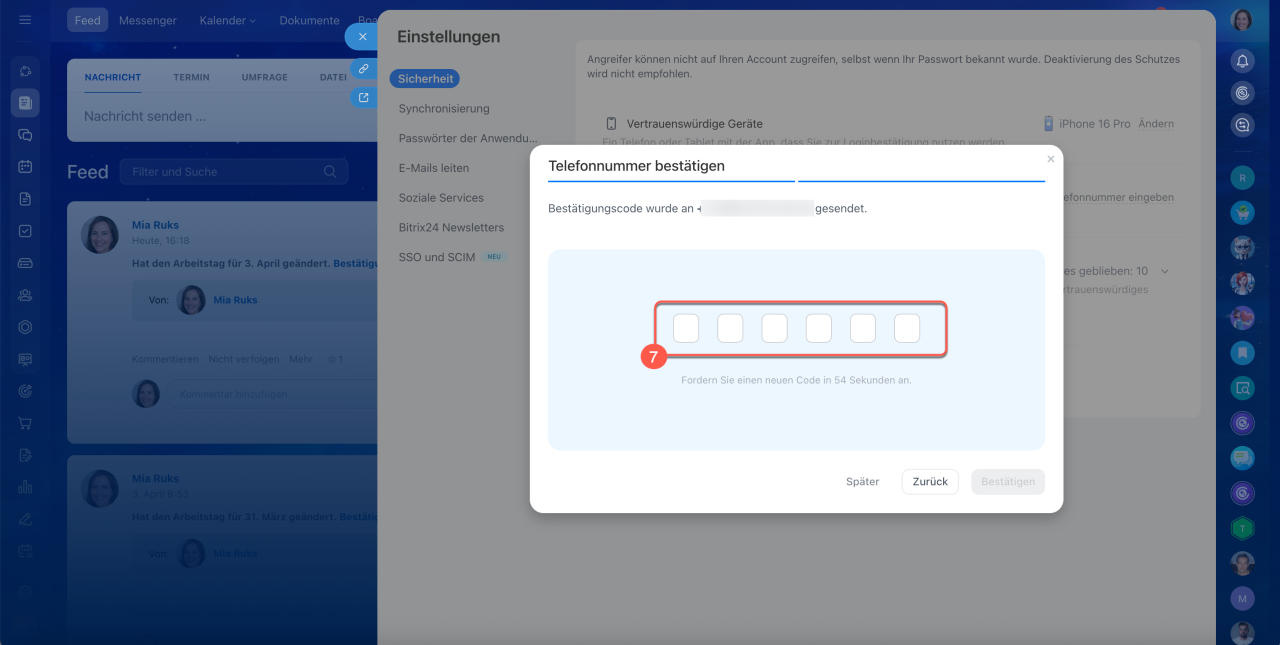The image size is (1280, 645).
Task: Click third confirmation code digit box
Action: (x=774, y=328)
